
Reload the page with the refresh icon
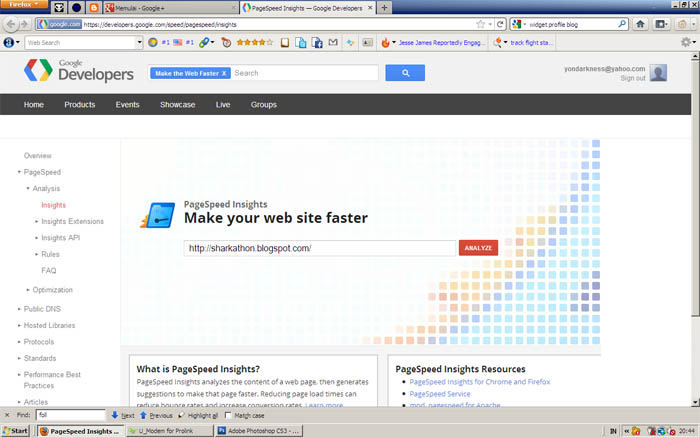coord(500,24)
